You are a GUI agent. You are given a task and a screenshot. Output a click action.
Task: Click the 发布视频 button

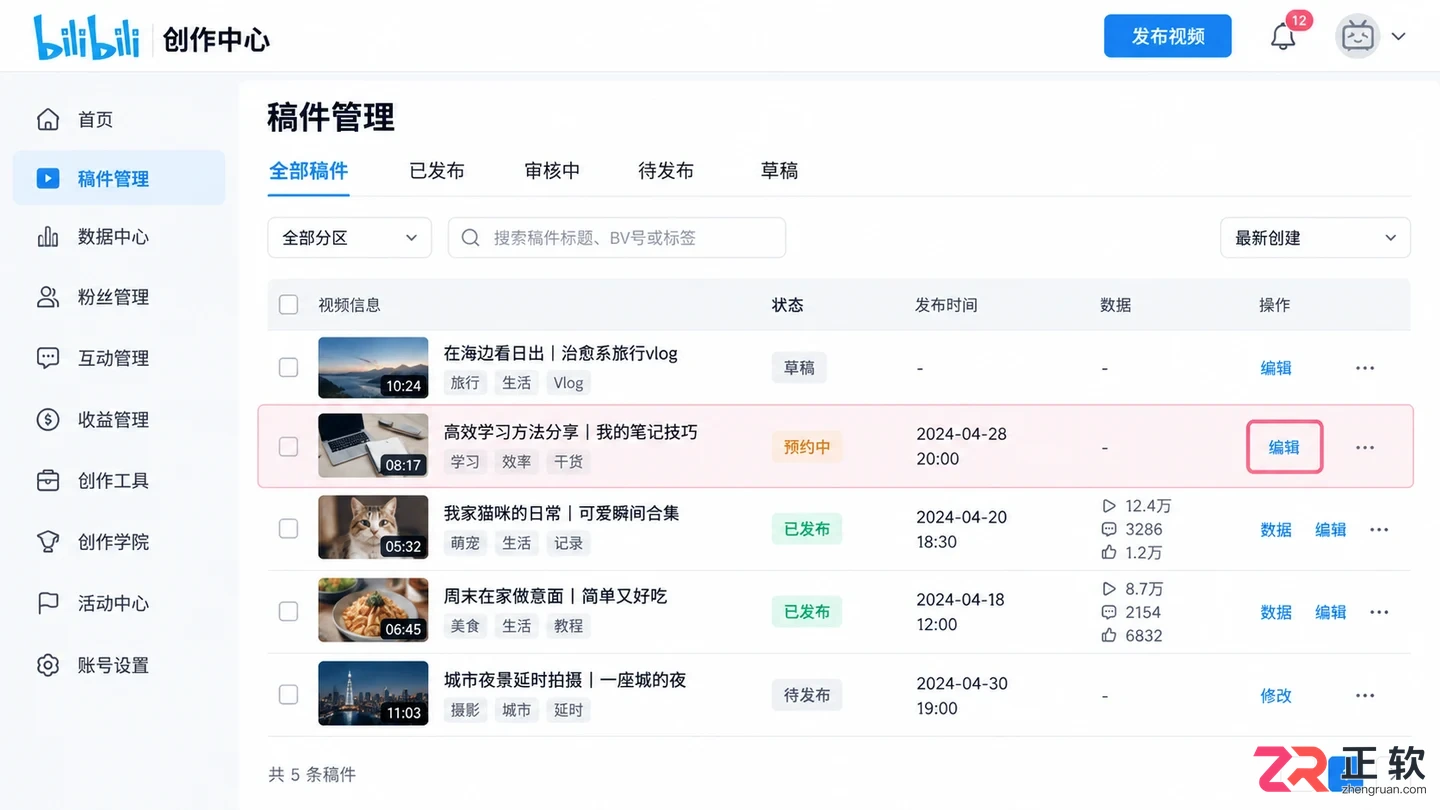tap(1168, 36)
